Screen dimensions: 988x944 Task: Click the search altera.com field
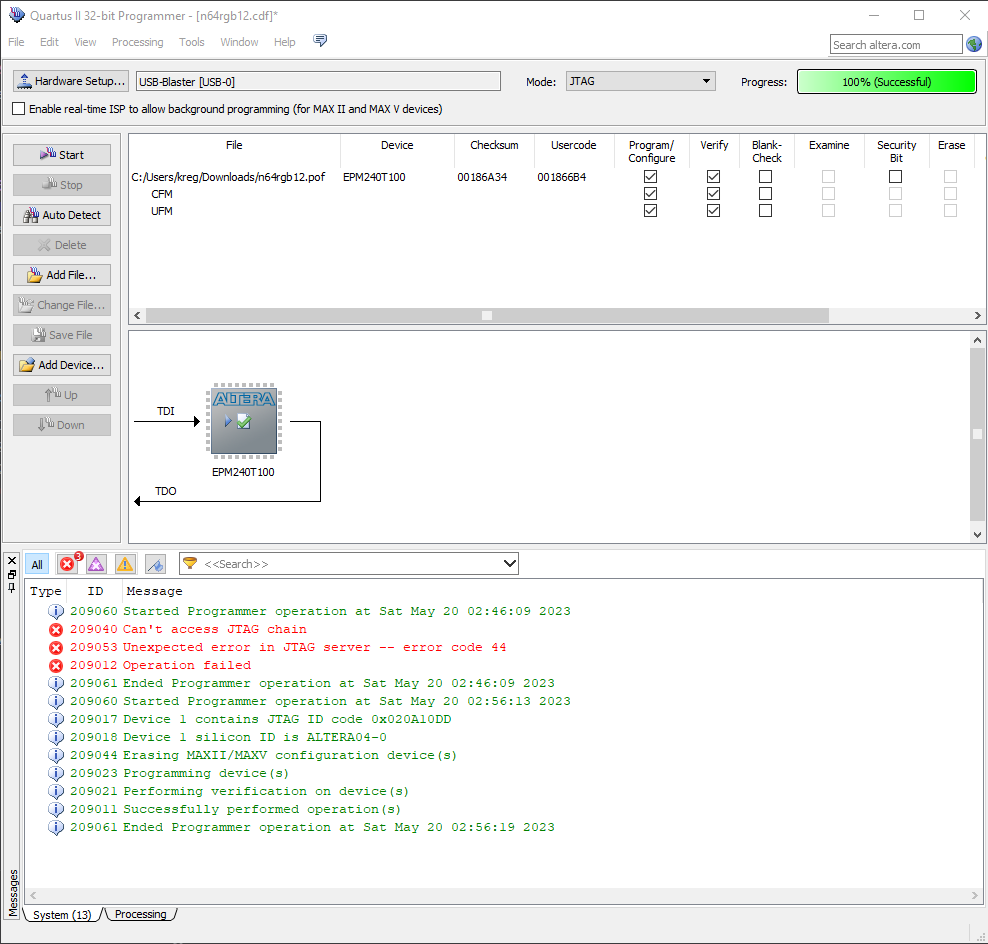895,45
